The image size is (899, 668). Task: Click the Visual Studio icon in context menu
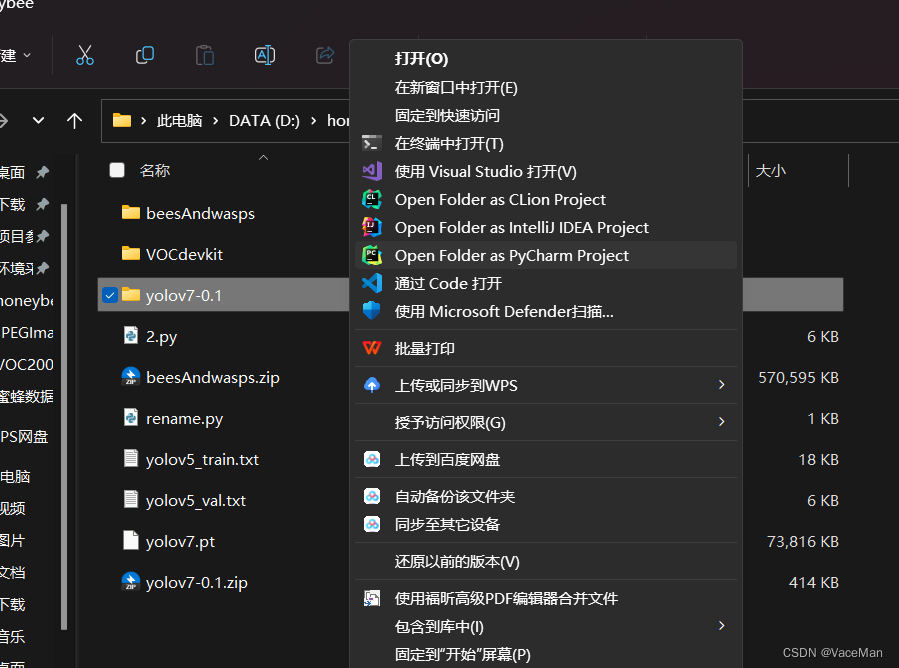[372, 171]
